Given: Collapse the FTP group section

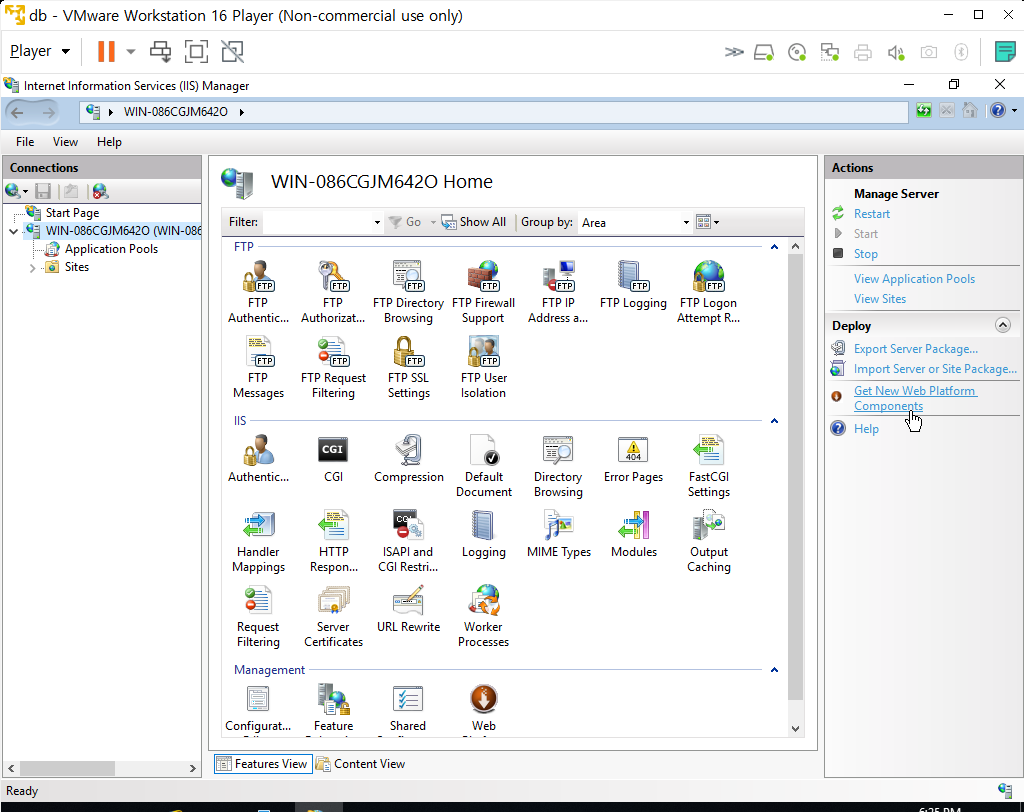Looking at the screenshot, I should (775, 247).
